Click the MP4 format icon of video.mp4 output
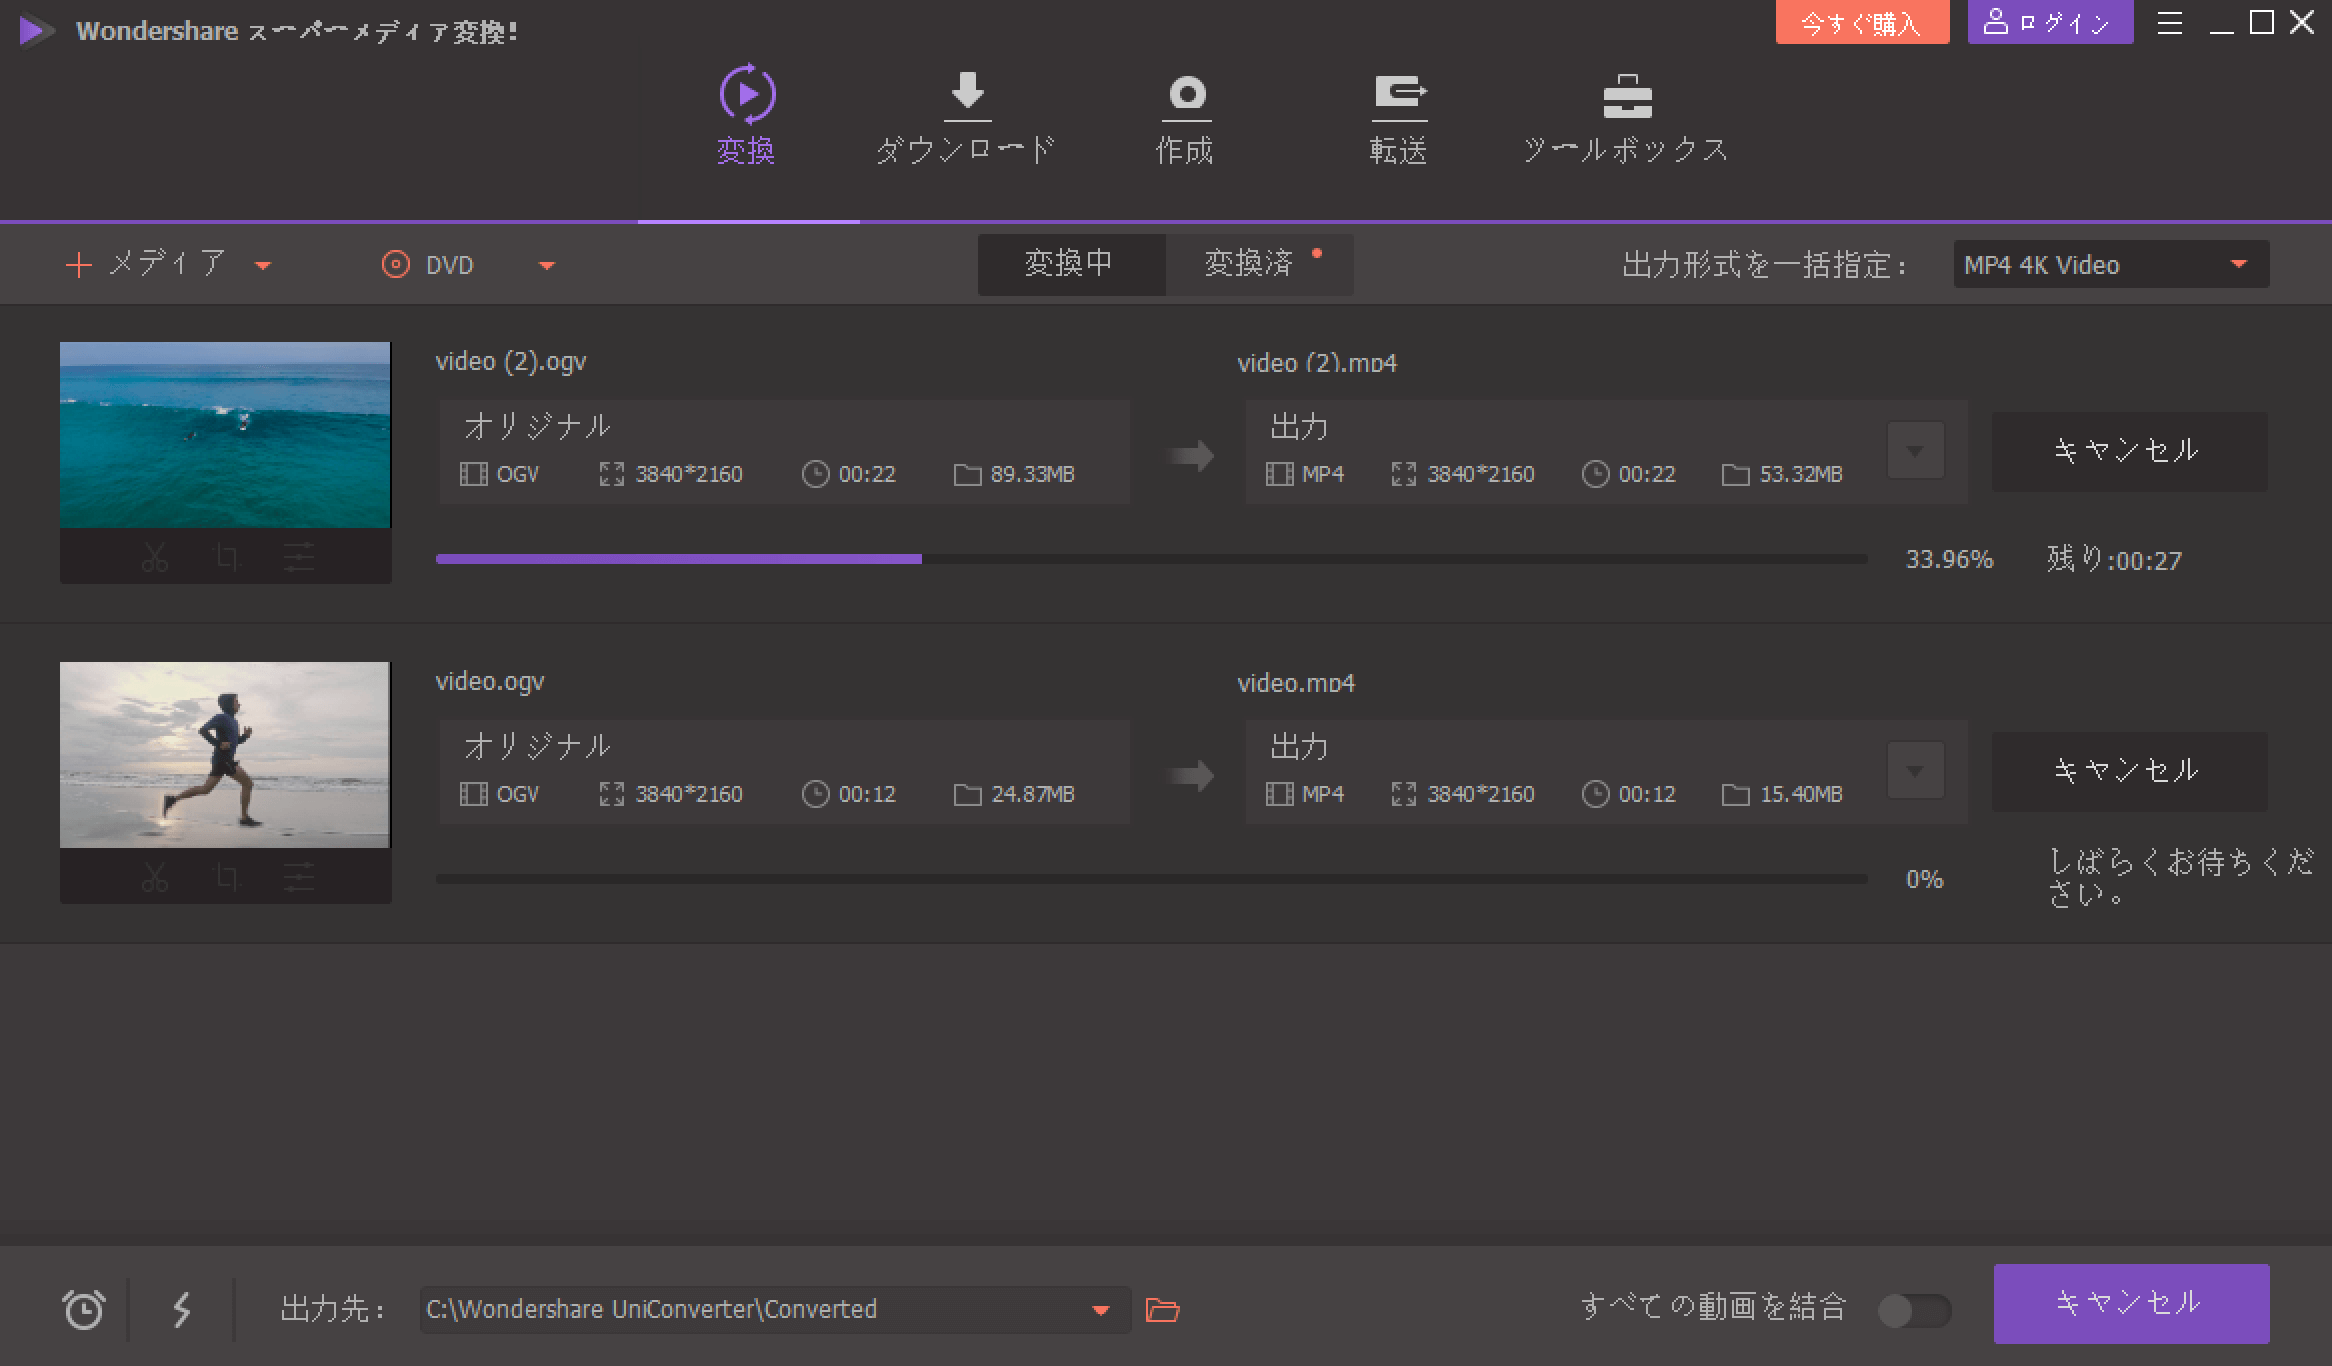Image resolution: width=2332 pixels, height=1366 pixels. pyautogui.click(x=1279, y=794)
